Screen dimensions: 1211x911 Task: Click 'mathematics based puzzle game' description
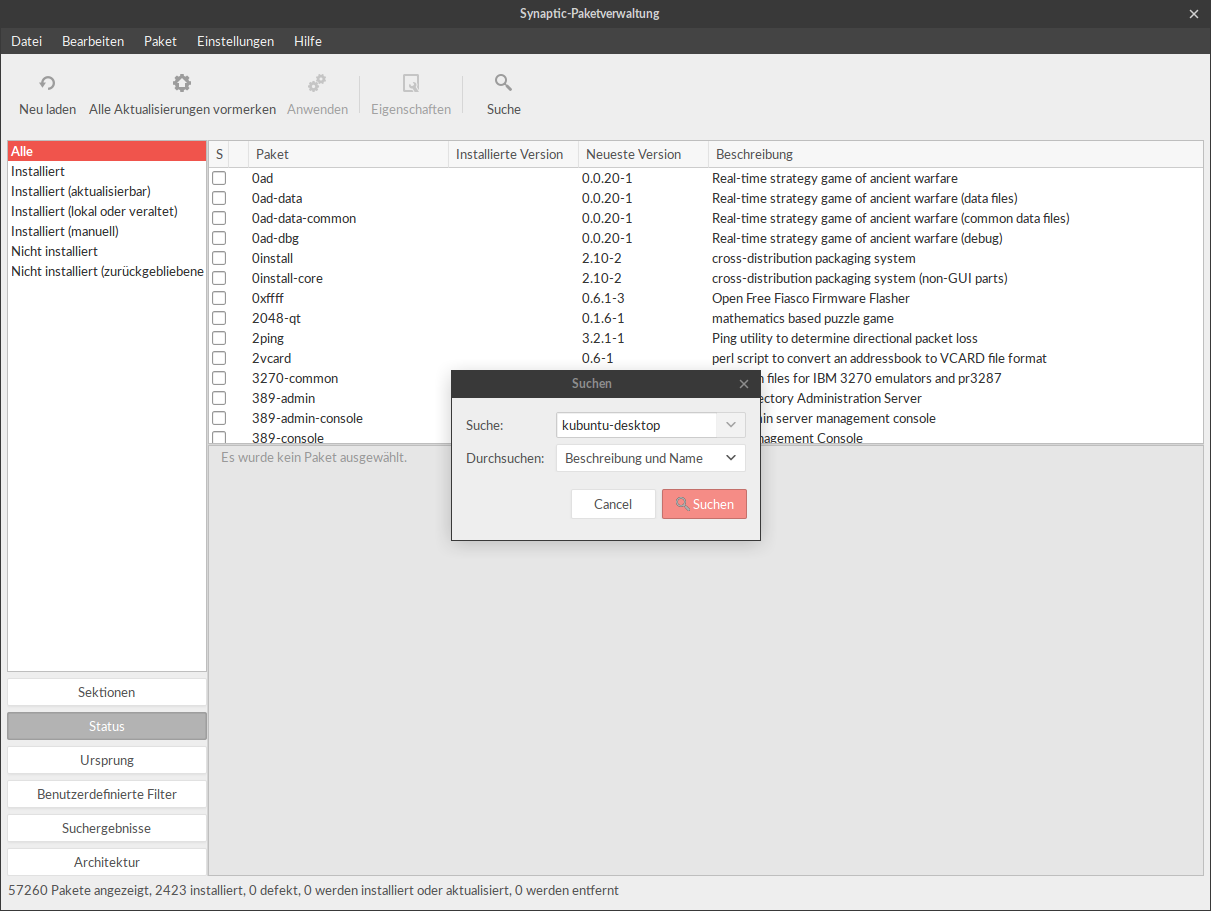click(803, 318)
